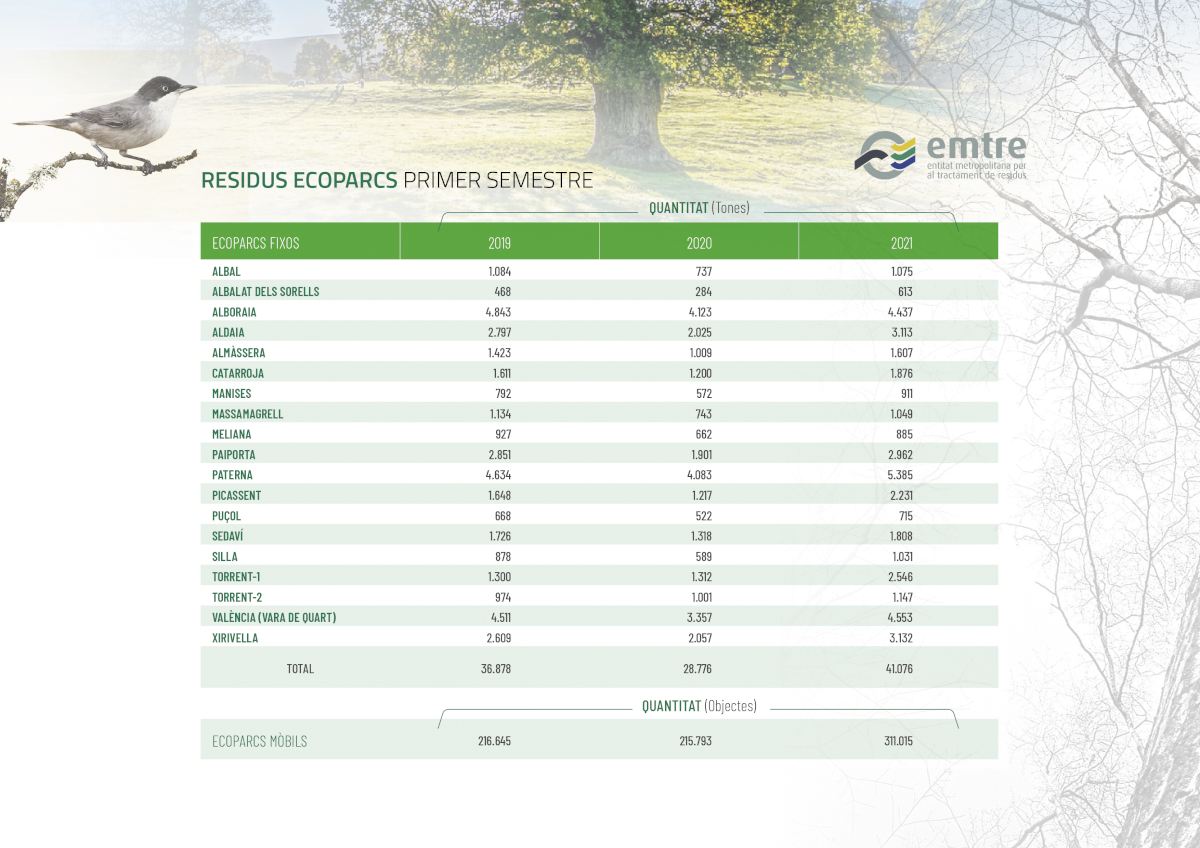
Task: Click the Ecoparcs Fixos column header
Action: [256, 242]
